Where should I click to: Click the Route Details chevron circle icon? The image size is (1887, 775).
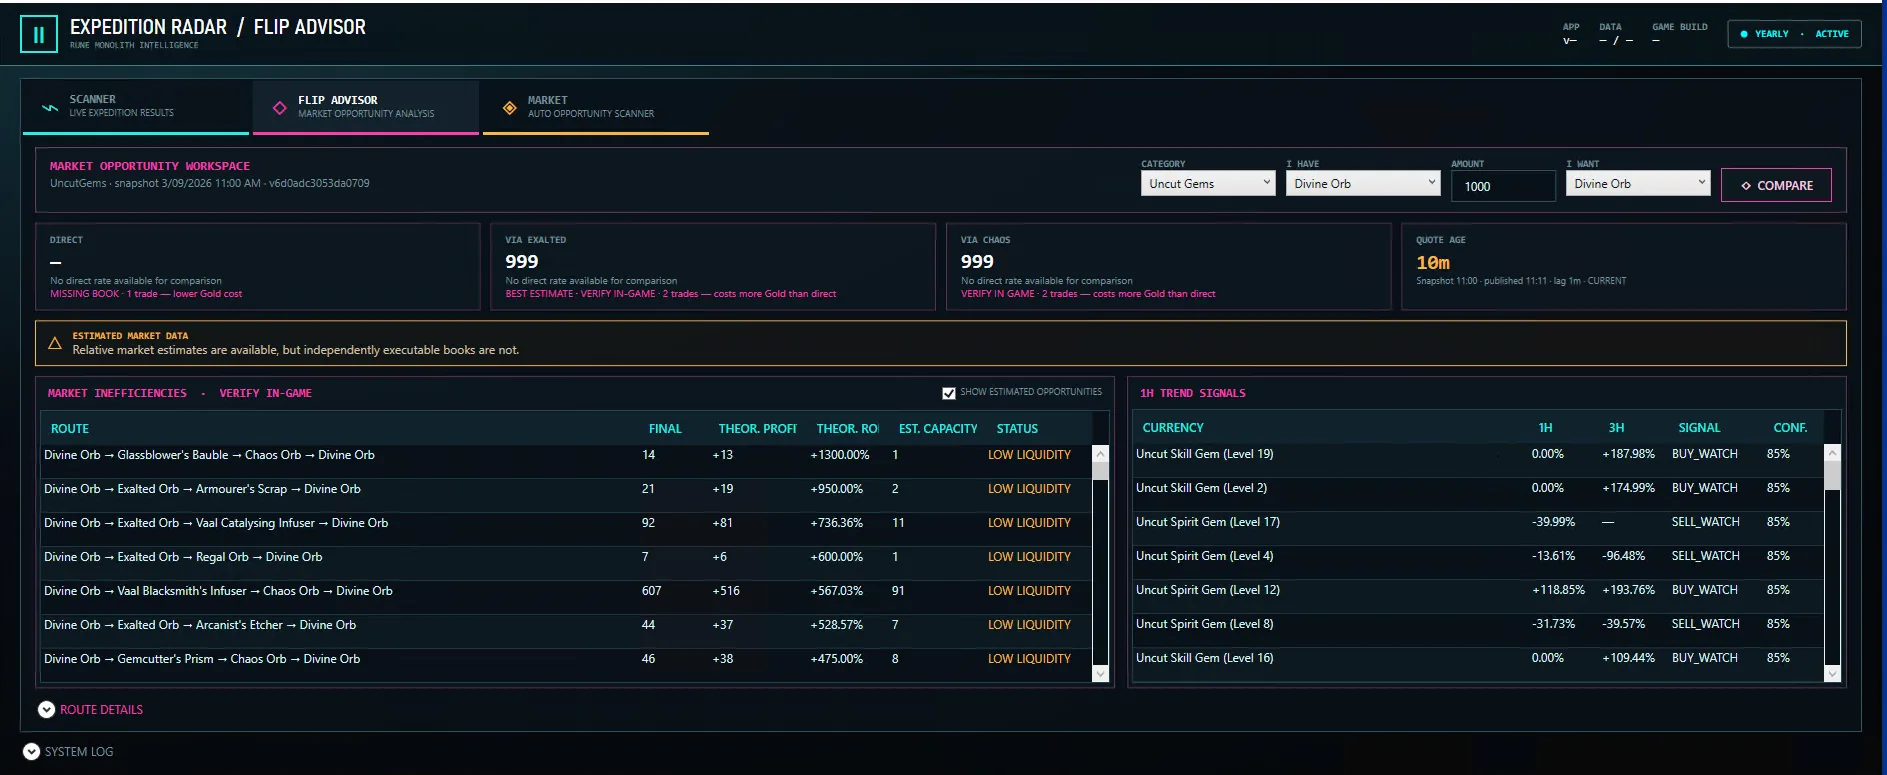(x=47, y=710)
